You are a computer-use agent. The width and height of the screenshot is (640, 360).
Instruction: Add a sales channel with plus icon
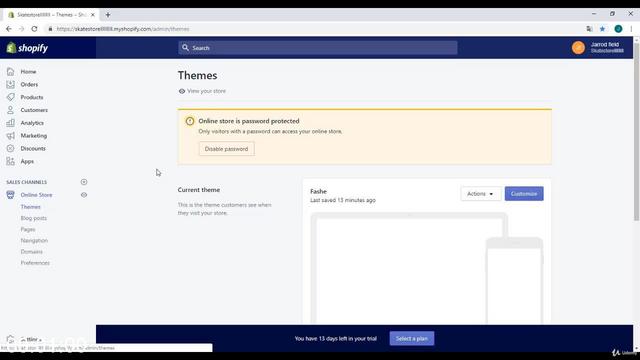(84, 182)
